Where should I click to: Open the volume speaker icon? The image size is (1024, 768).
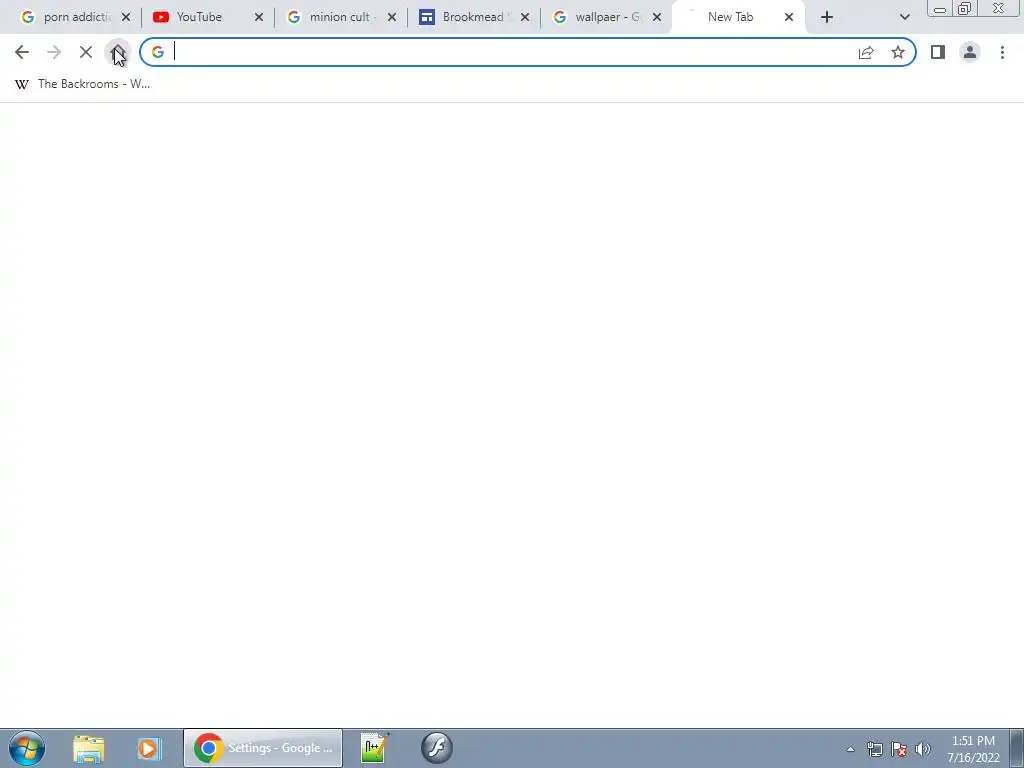coord(923,749)
